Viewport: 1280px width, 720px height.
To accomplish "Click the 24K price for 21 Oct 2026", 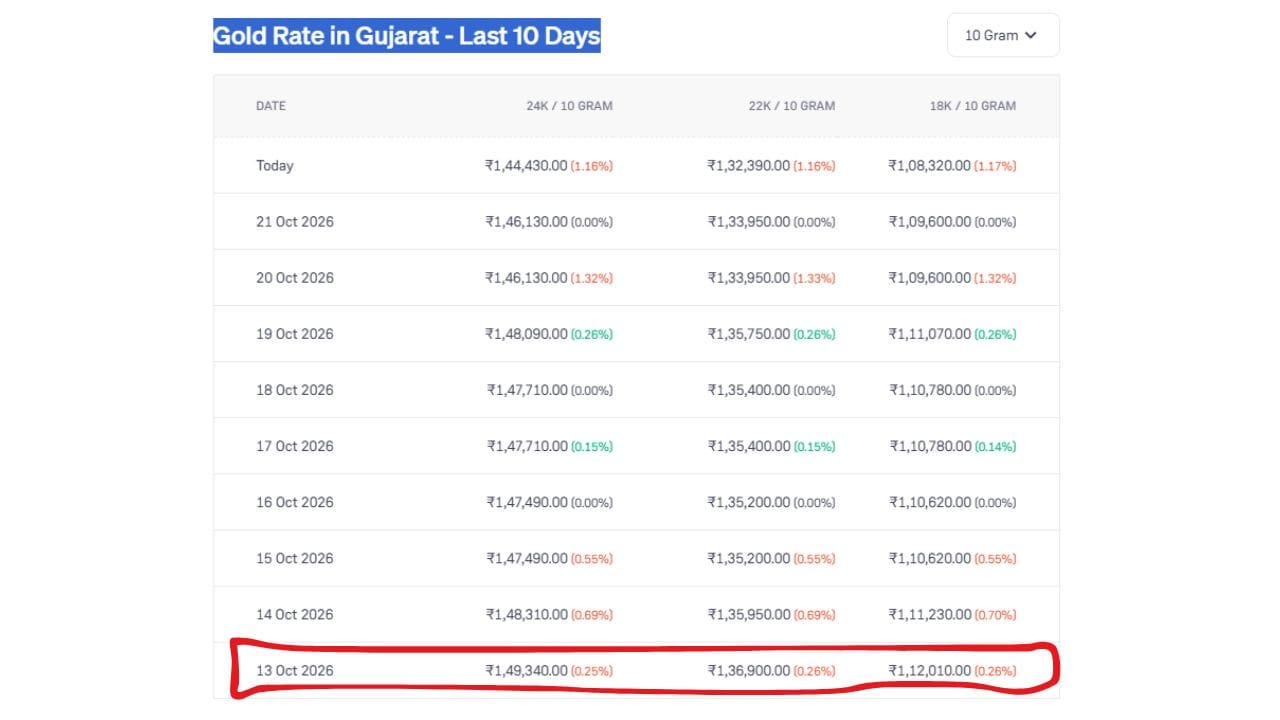I will 527,222.
